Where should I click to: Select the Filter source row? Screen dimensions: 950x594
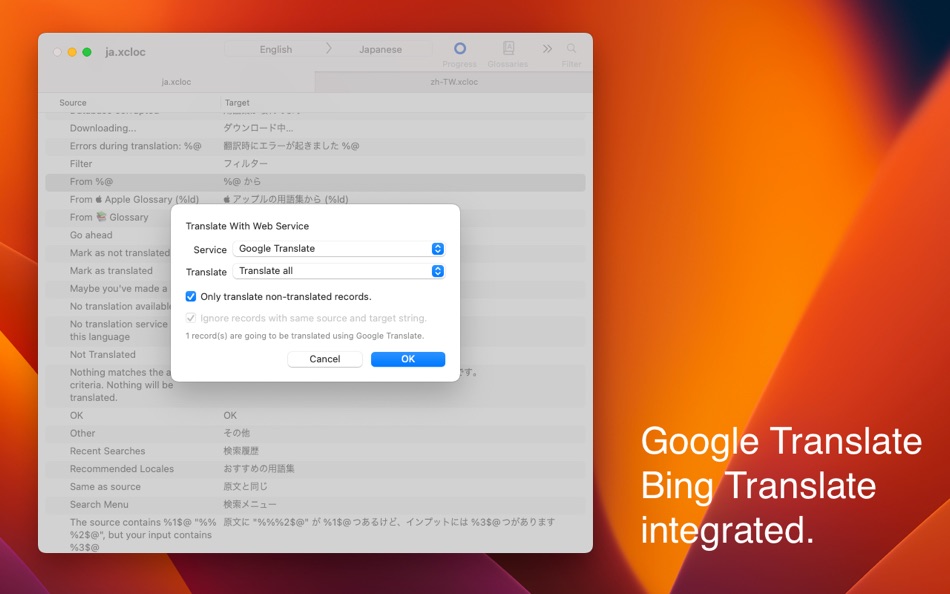(x=315, y=164)
